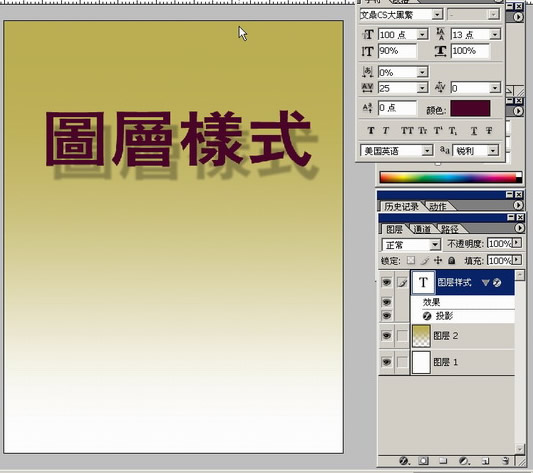
Task: Hide the 图层样式 text layer
Action: [386, 282]
